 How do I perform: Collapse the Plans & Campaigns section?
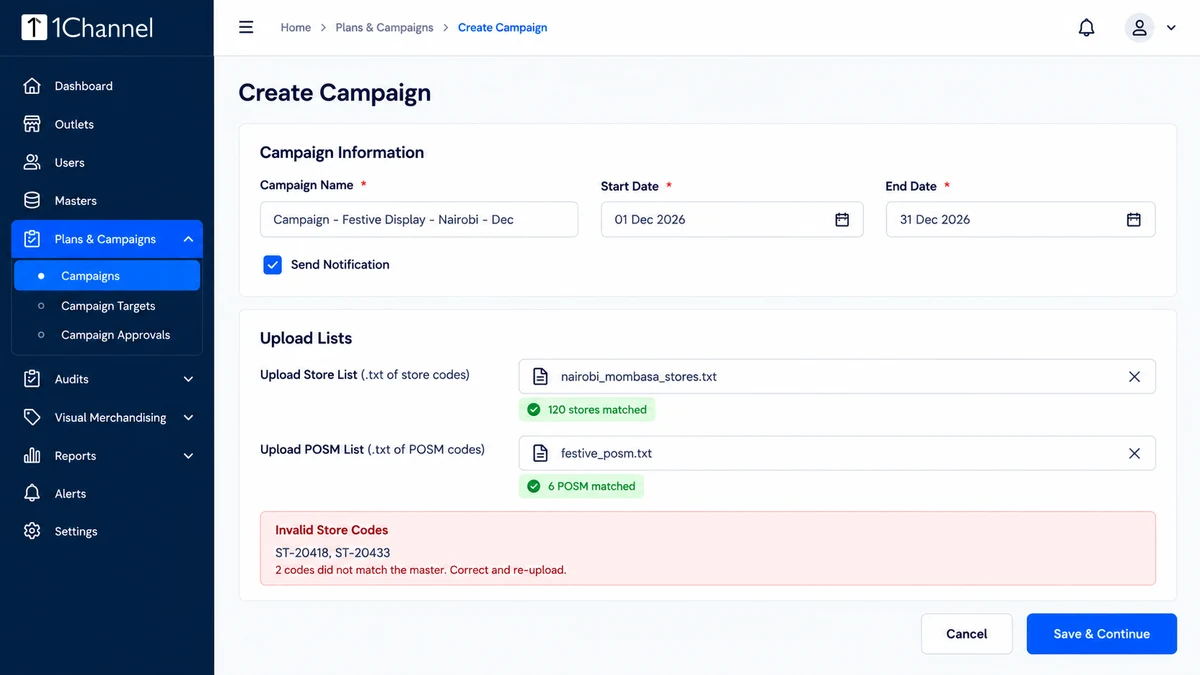(188, 239)
